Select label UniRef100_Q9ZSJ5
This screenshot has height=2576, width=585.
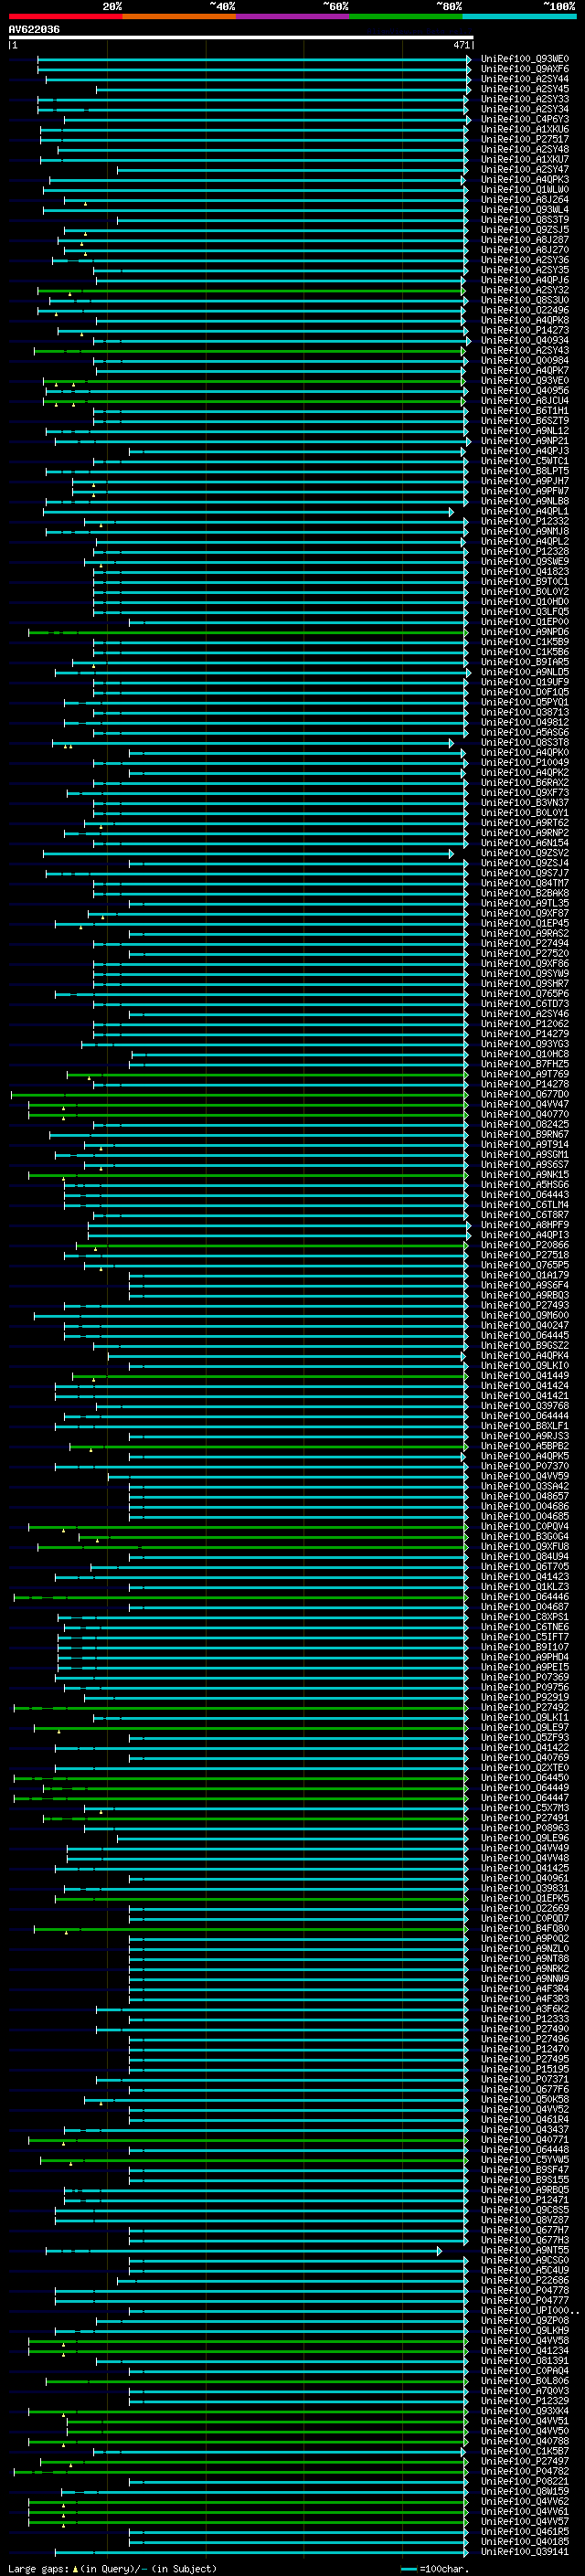pyautogui.click(x=525, y=230)
